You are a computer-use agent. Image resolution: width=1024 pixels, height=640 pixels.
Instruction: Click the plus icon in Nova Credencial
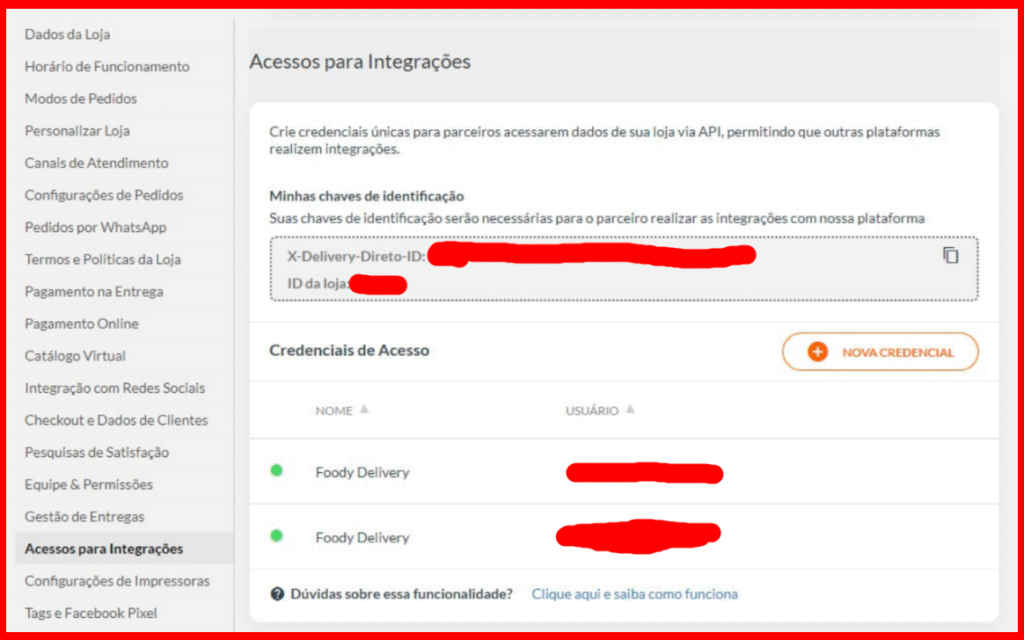pyautogui.click(x=817, y=352)
